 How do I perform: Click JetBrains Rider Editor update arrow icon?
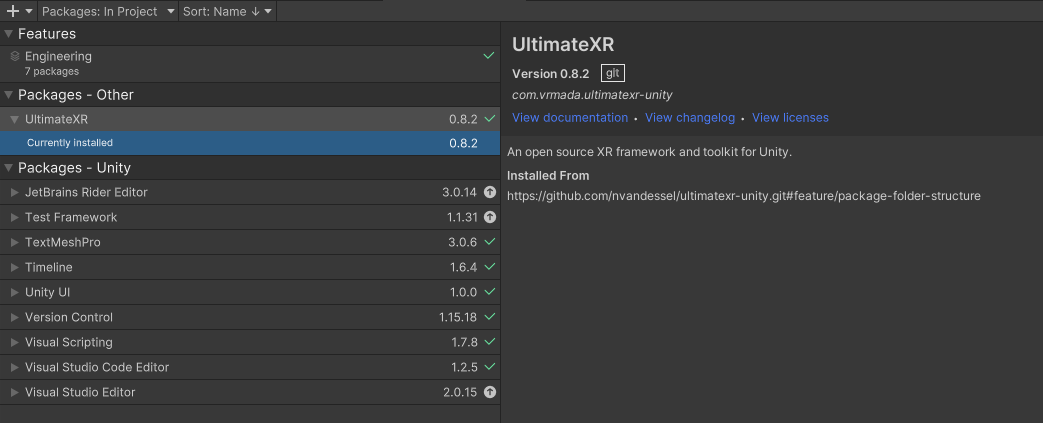tap(490, 192)
